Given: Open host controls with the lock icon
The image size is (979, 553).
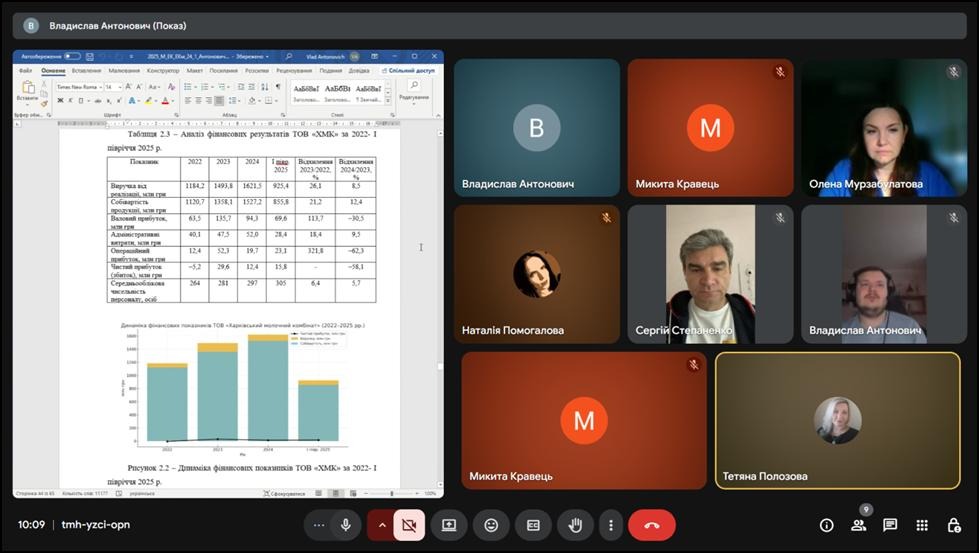Looking at the screenshot, I should [x=954, y=525].
